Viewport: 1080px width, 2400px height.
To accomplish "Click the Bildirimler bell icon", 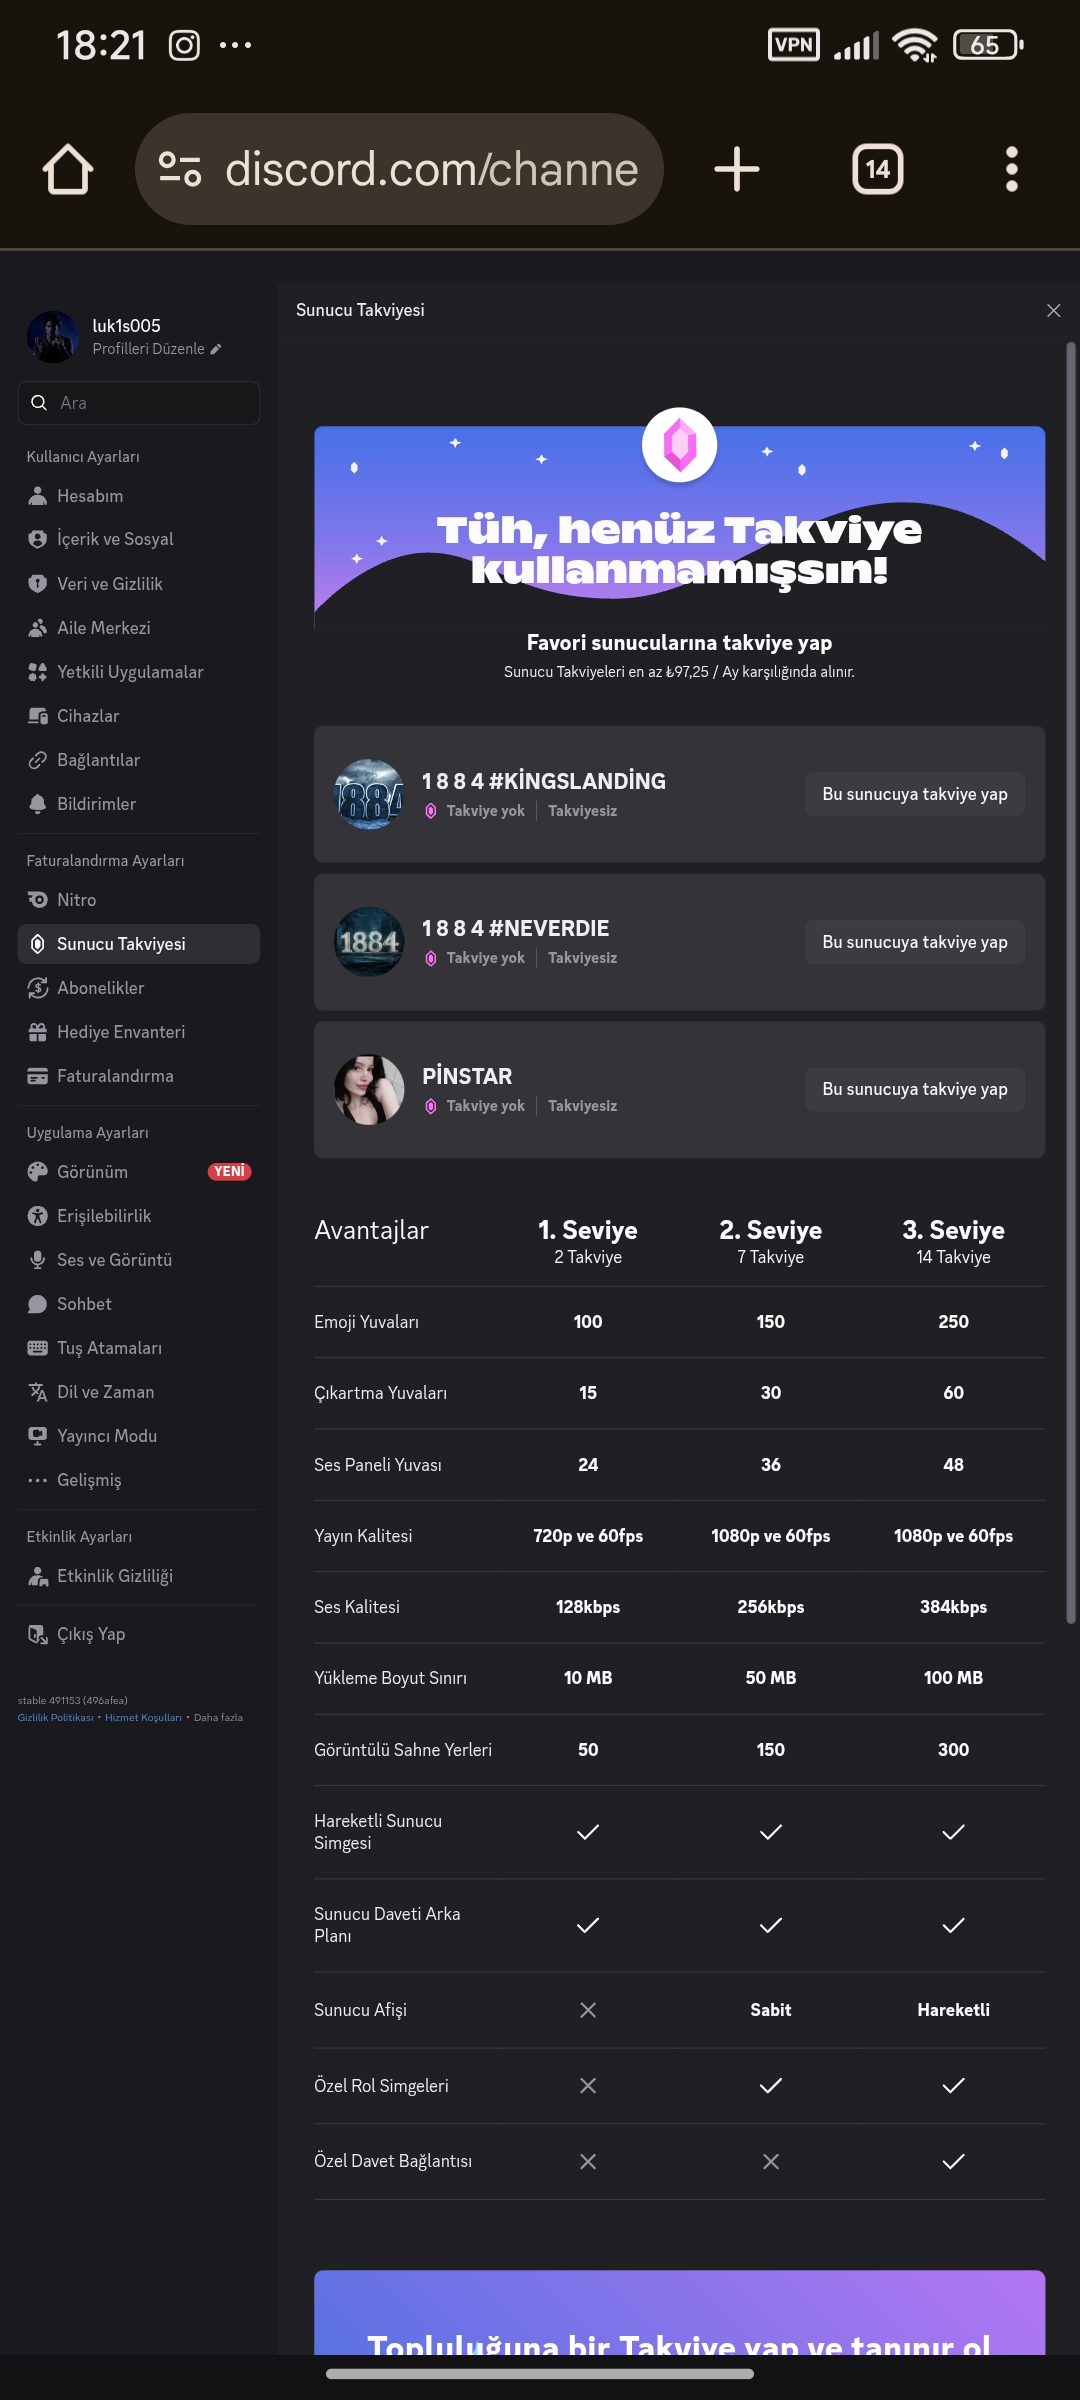I will point(37,804).
